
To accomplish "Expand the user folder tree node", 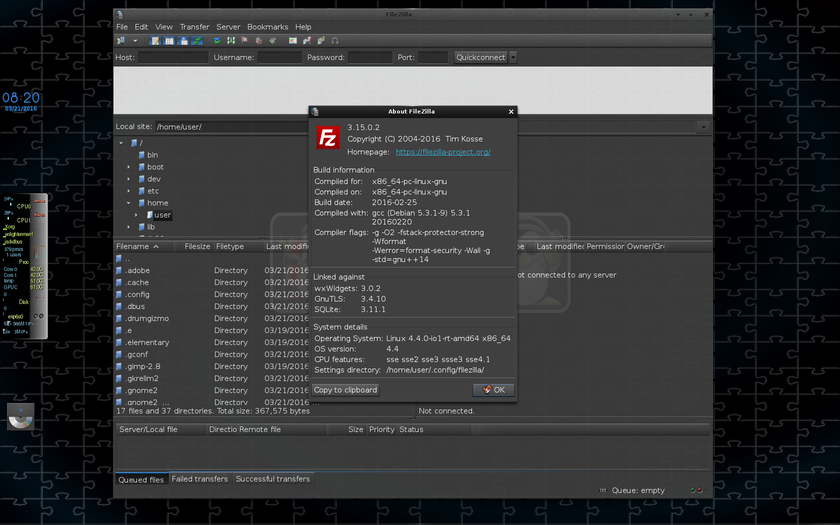I will click(136, 215).
